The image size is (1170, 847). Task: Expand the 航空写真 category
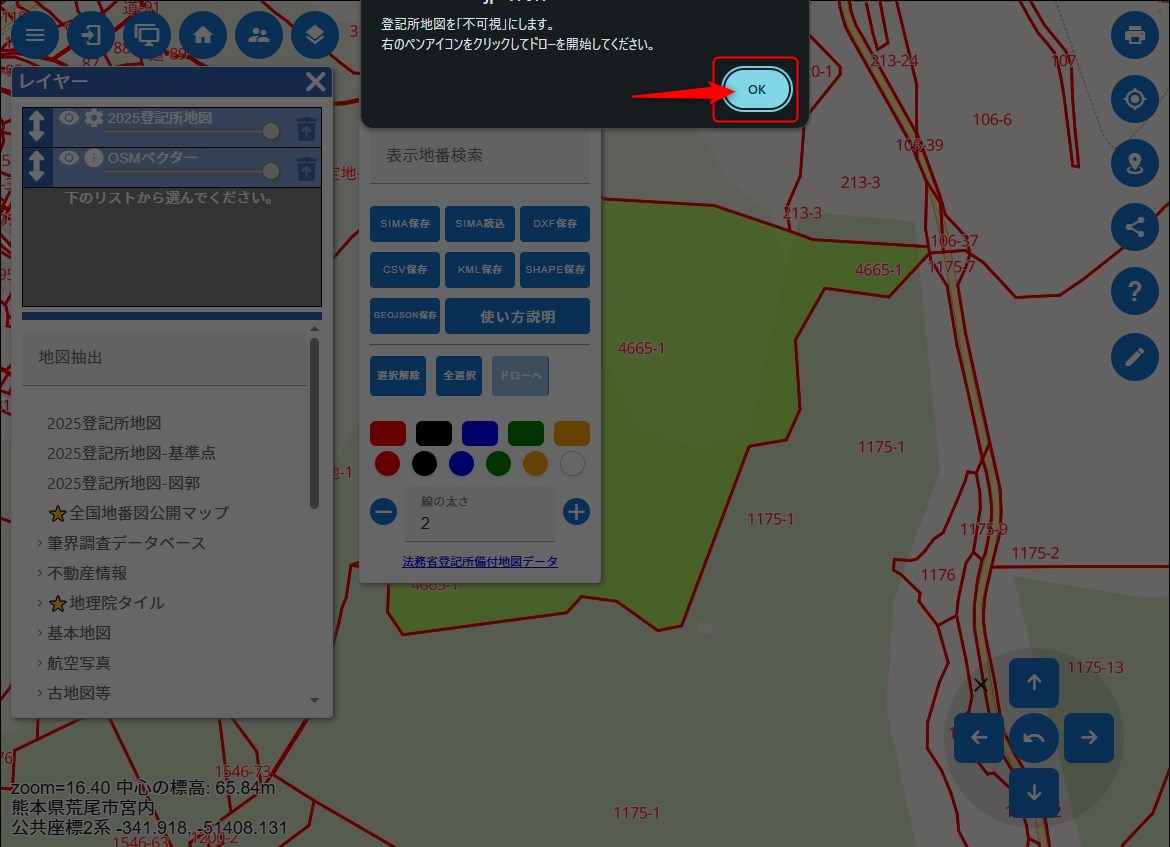click(79, 663)
